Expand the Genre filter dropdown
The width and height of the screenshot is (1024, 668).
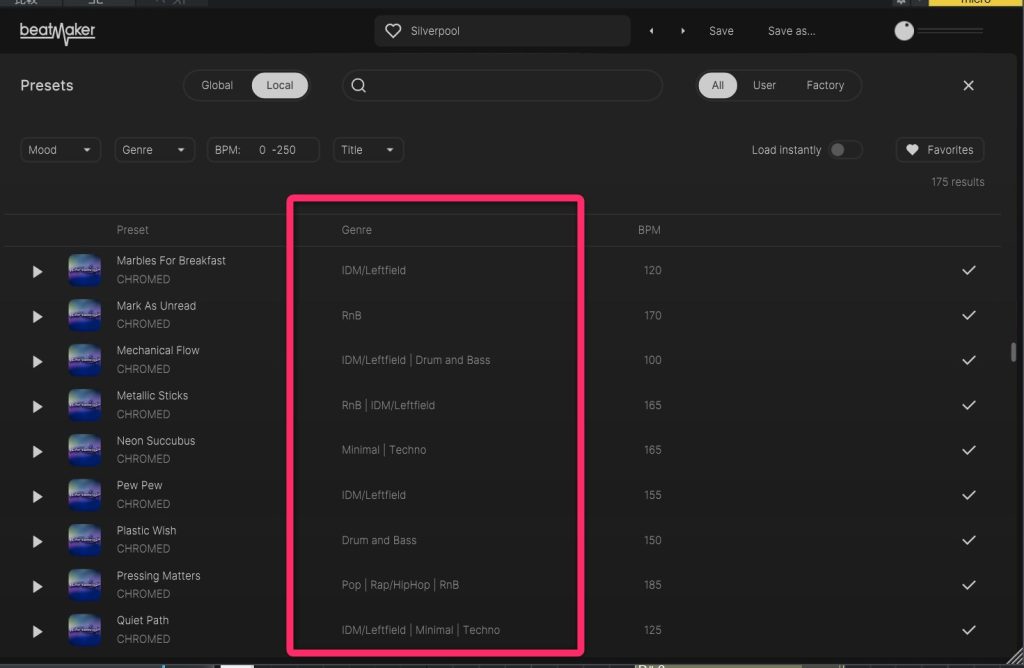click(x=154, y=150)
